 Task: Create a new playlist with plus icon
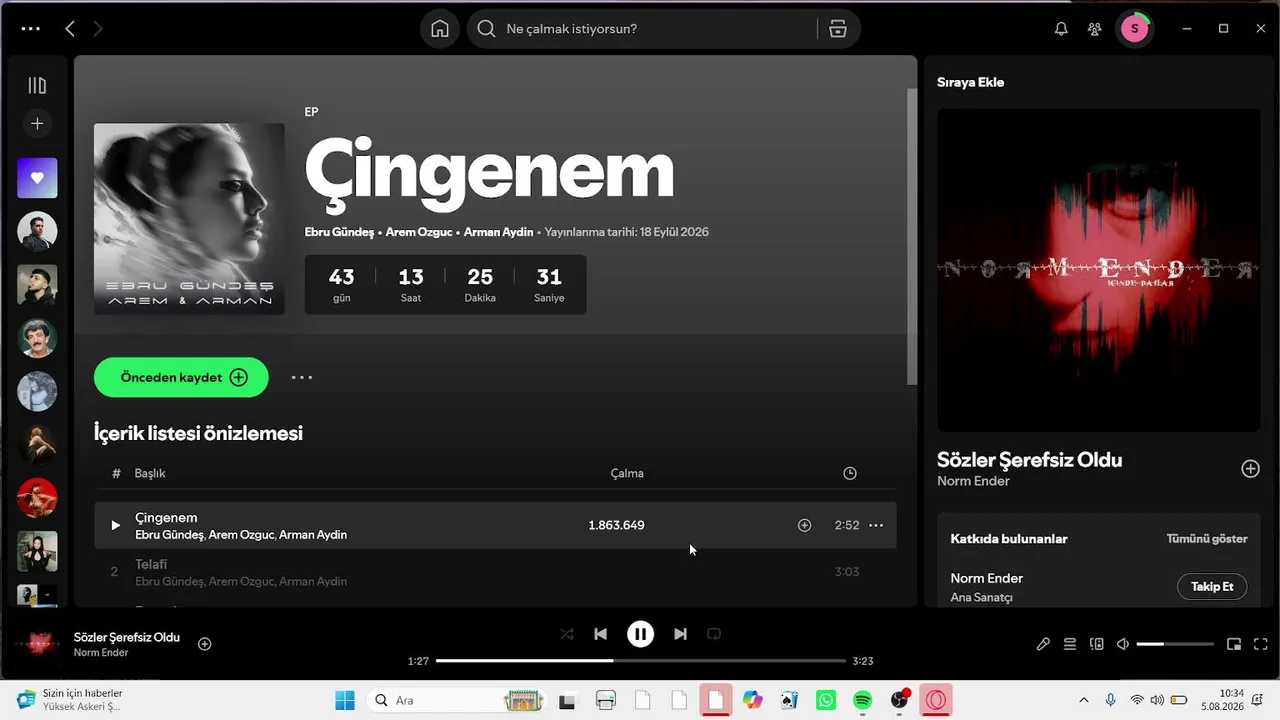[x=37, y=124]
